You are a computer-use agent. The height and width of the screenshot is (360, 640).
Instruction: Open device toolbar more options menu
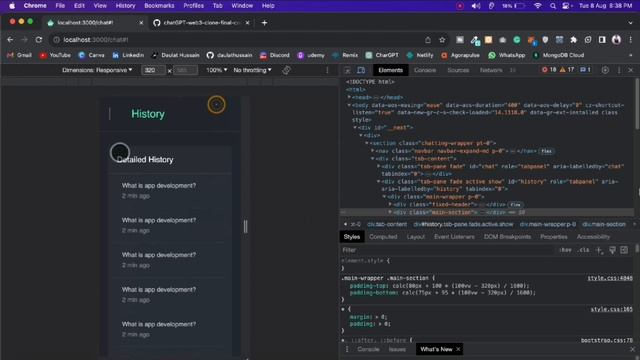click(327, 70)
